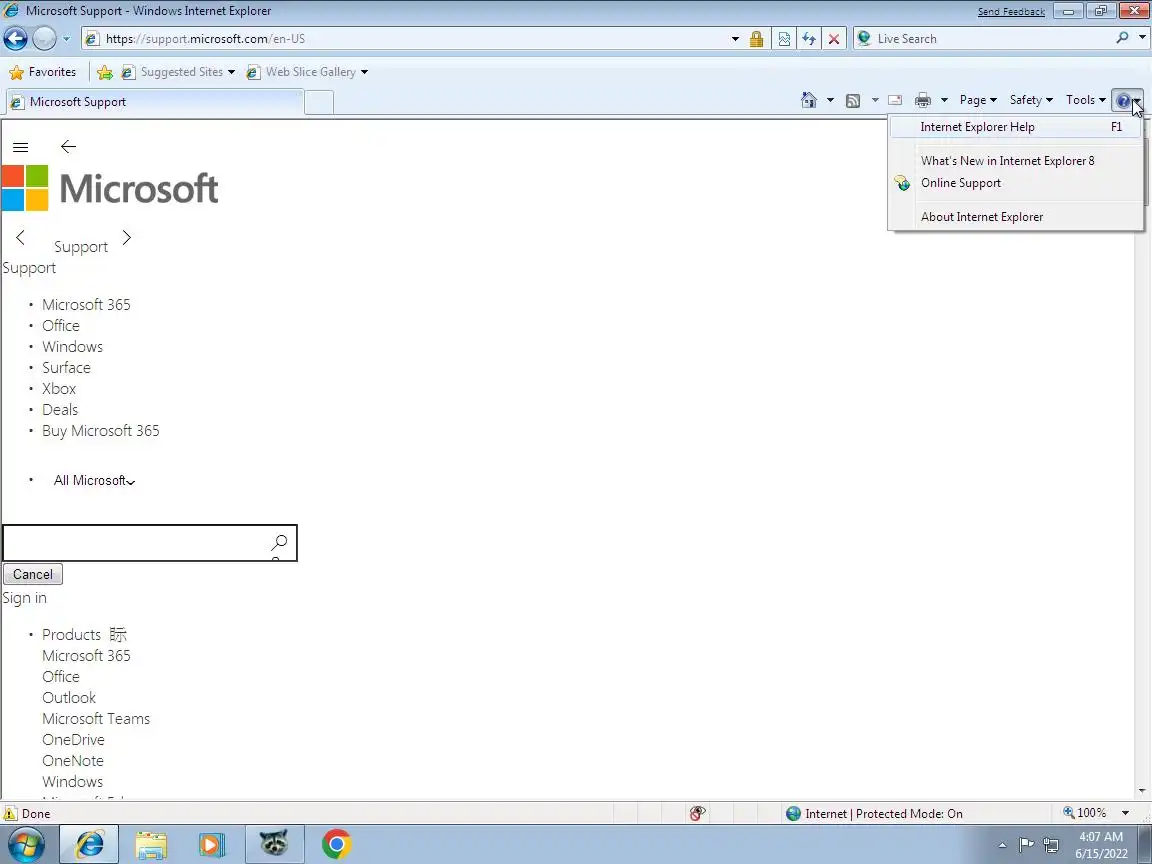Image resolution: width=1152 pixels, height=864 pixels.
Task: Click the red Stop loading icon
Action: click(x=834, y=39)
